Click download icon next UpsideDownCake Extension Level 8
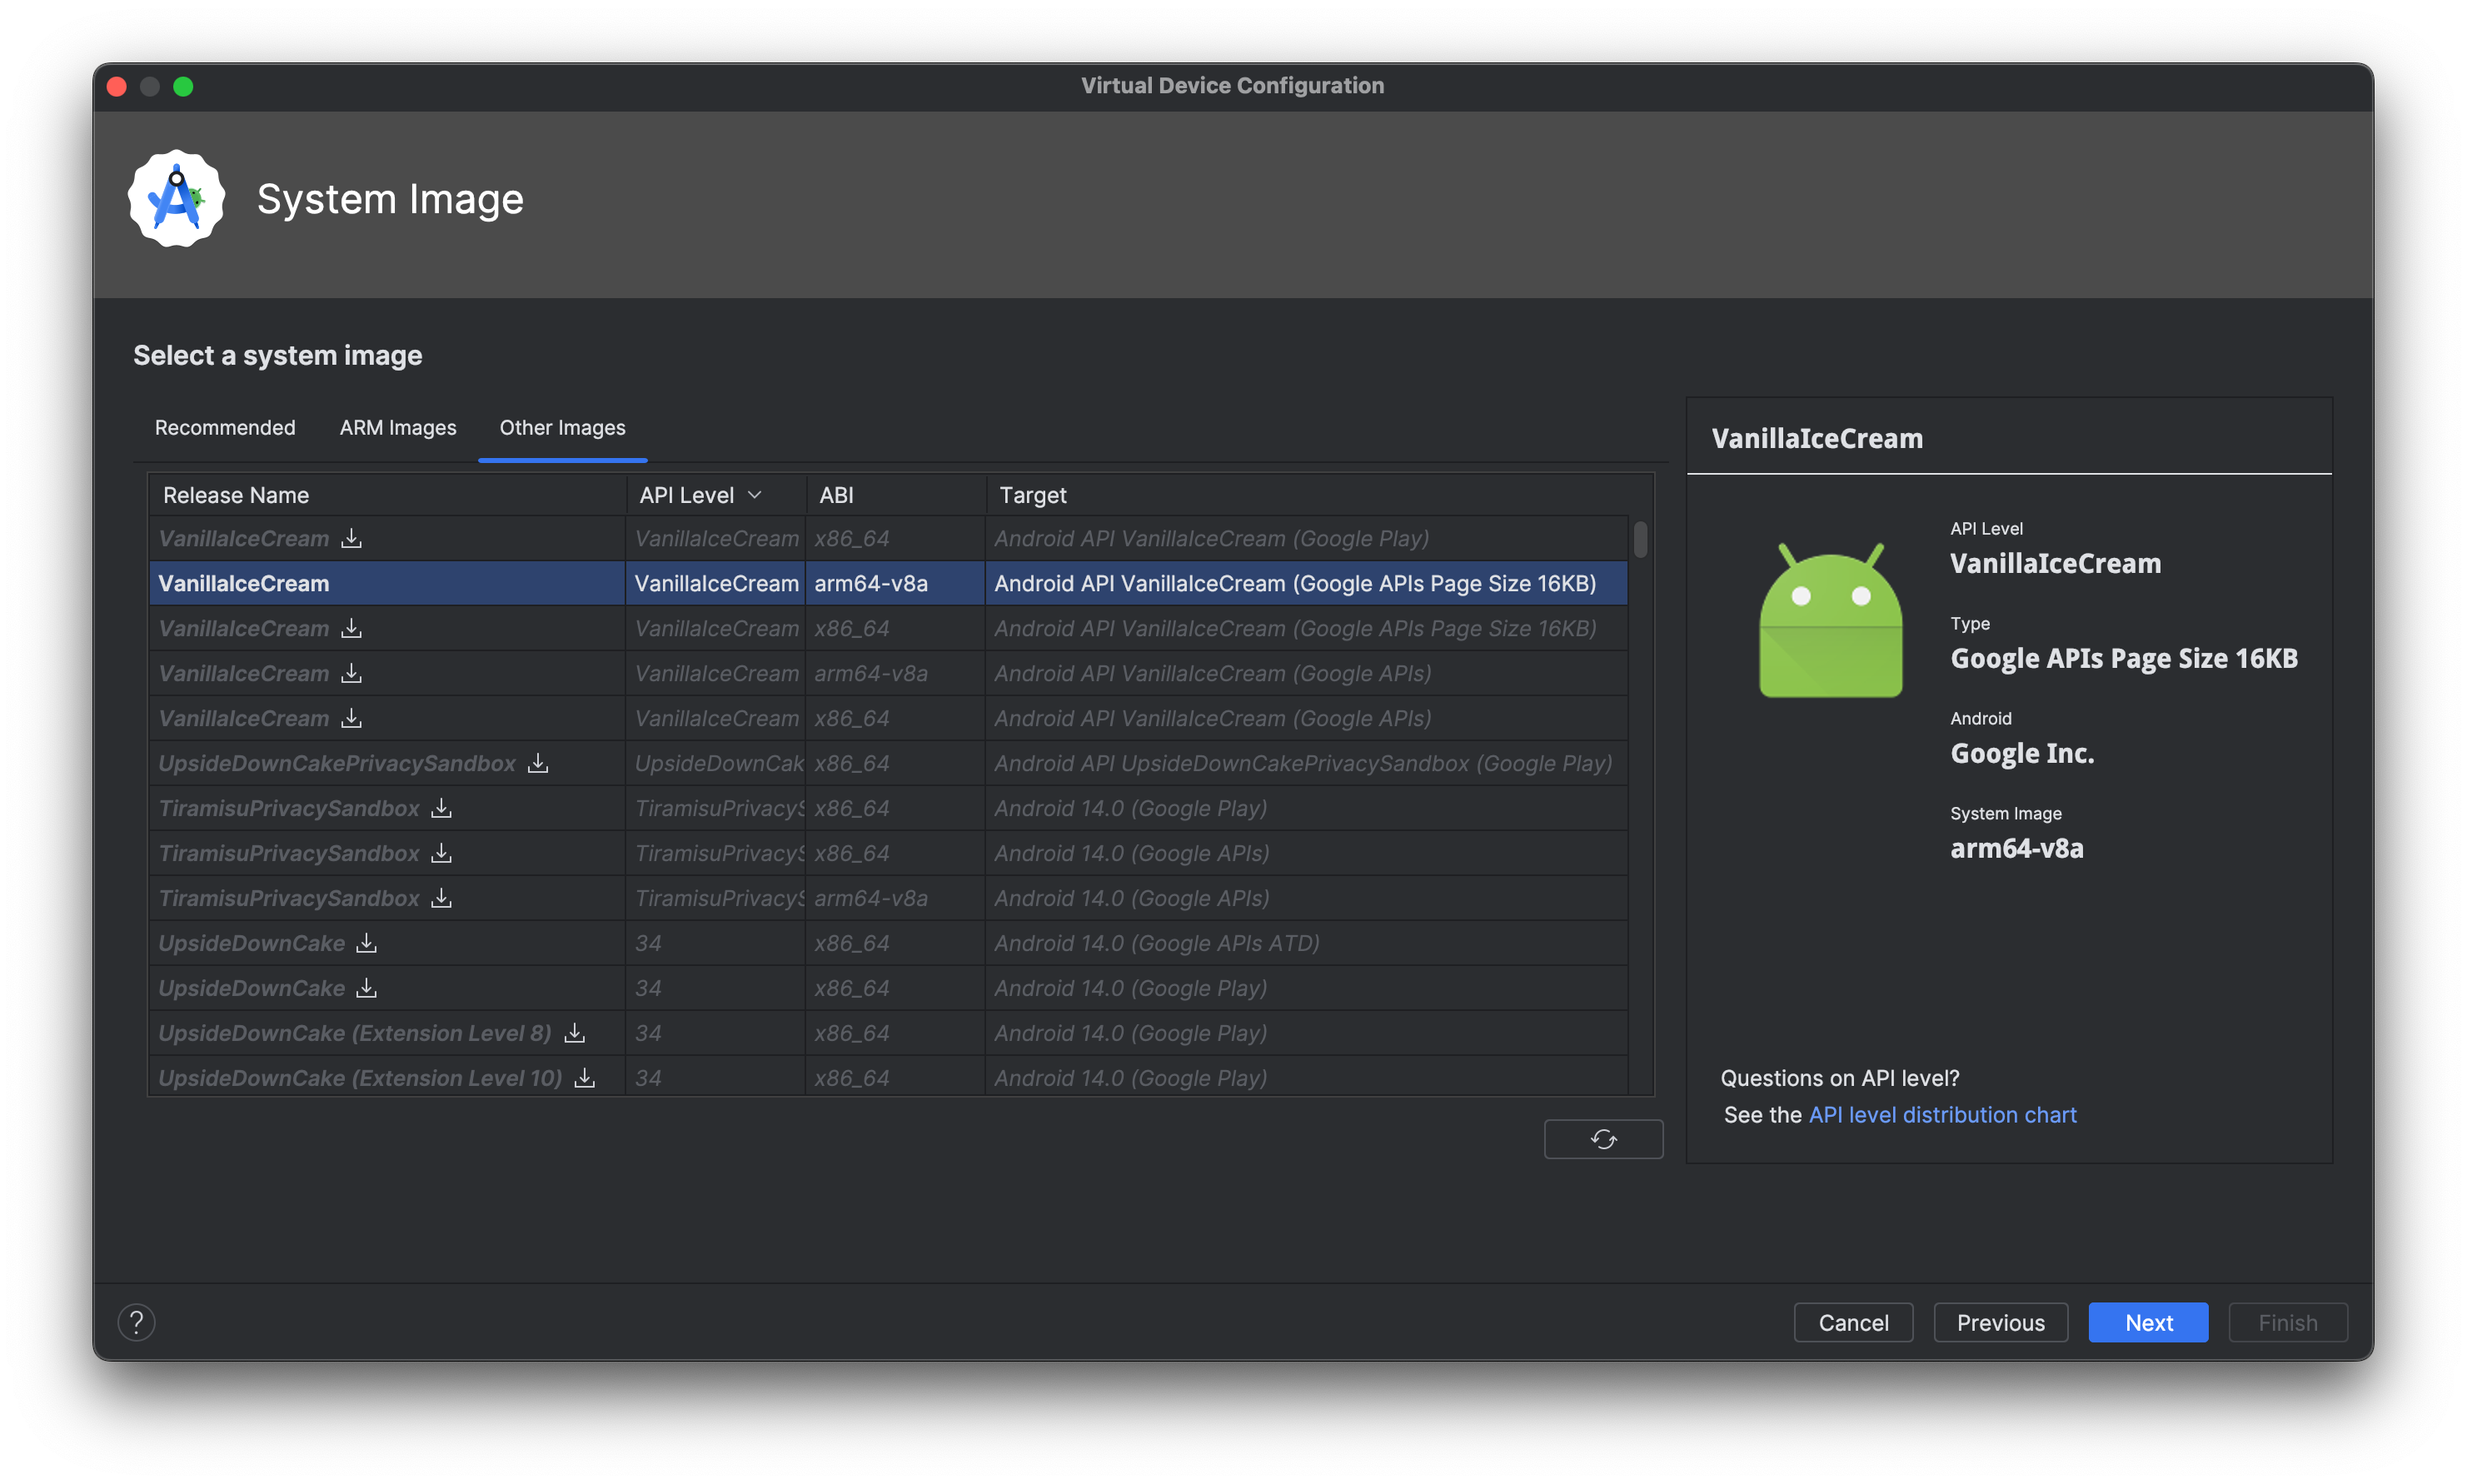Viewport: 2467px width, 1484px height. click(x=575, y=1033)
